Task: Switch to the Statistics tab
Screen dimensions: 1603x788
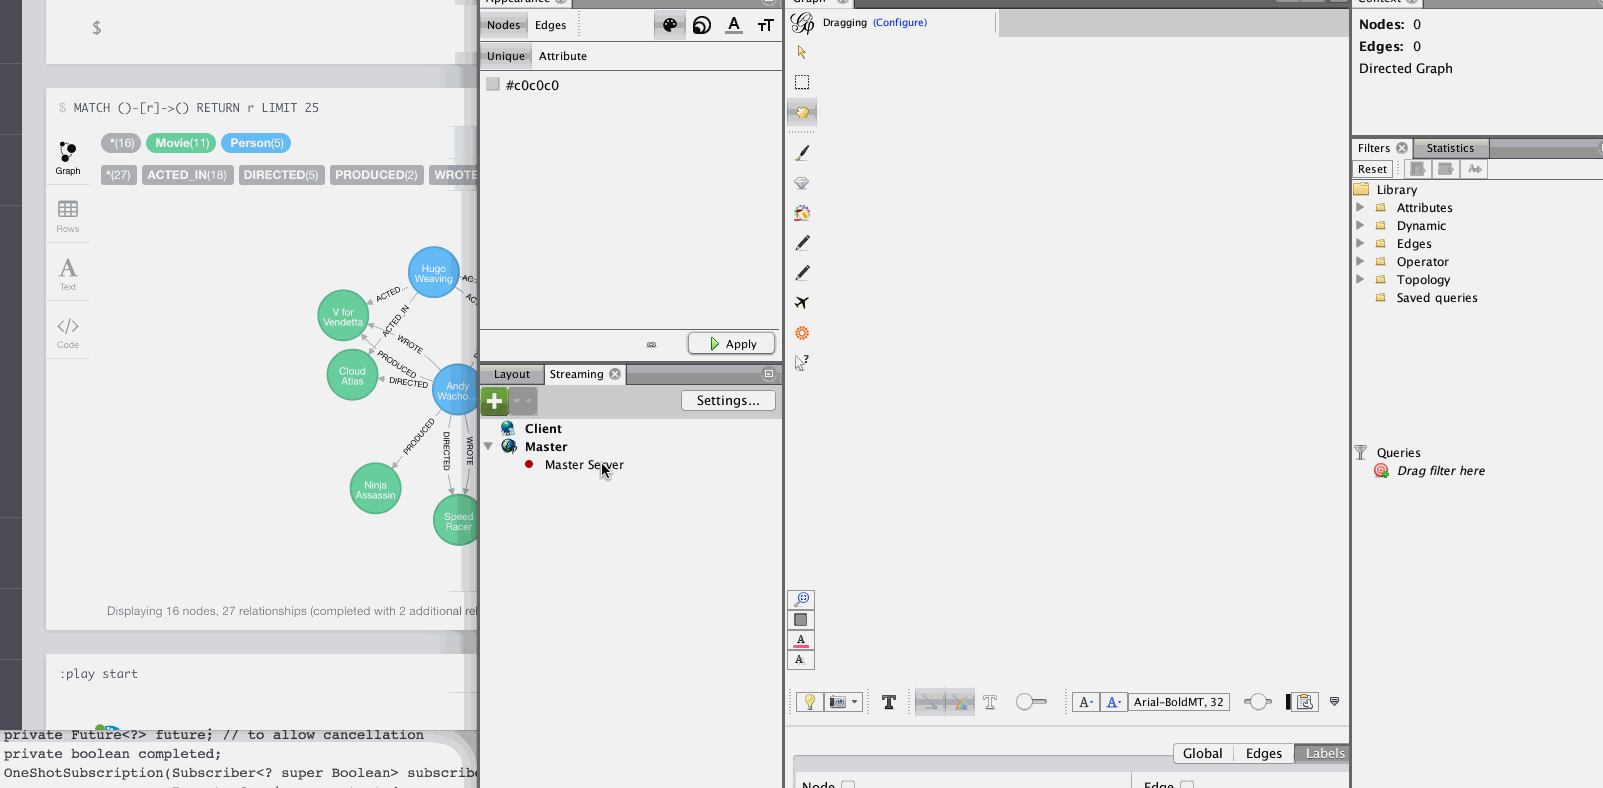Action: pos(1450,148)
